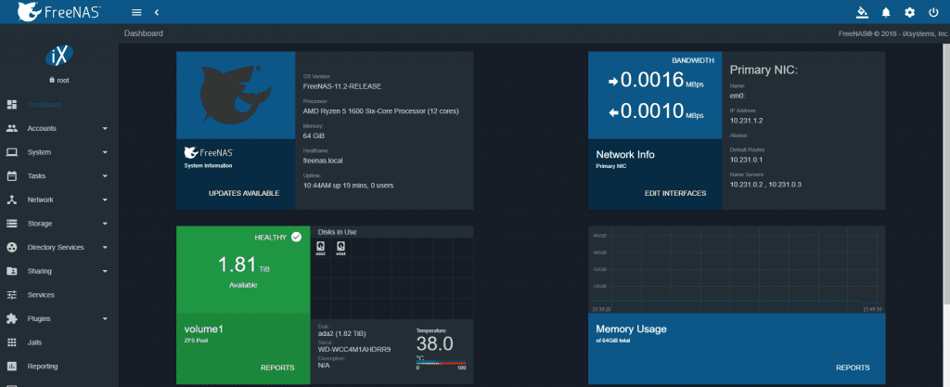Click the hamburger menu icon in top bar
The height and width of the screenshot is (387, 950).
[x=136, y=12]
